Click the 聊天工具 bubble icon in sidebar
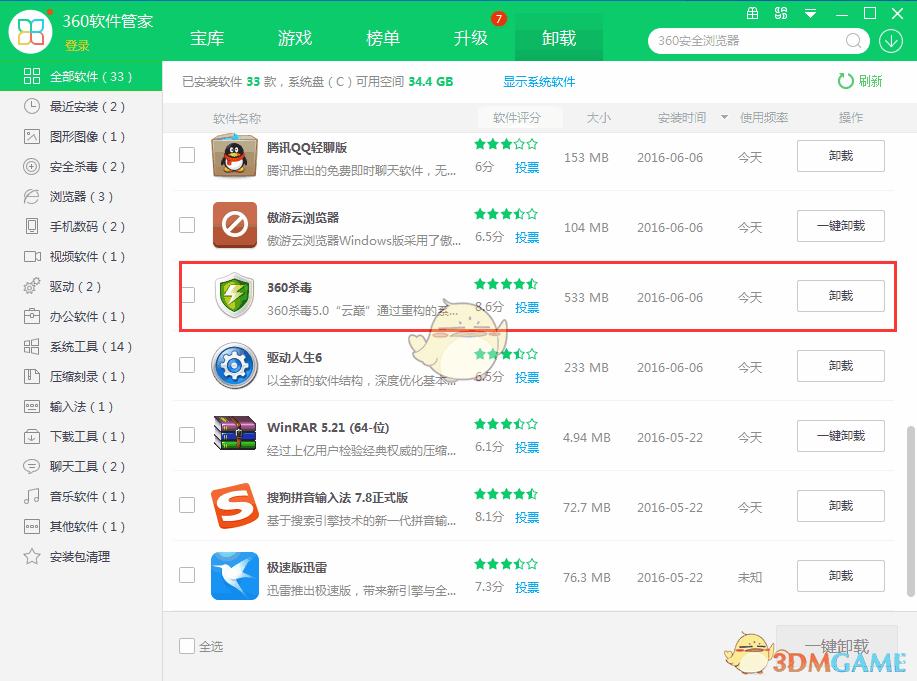Screen dimensions: 917x681 (32, 466)
